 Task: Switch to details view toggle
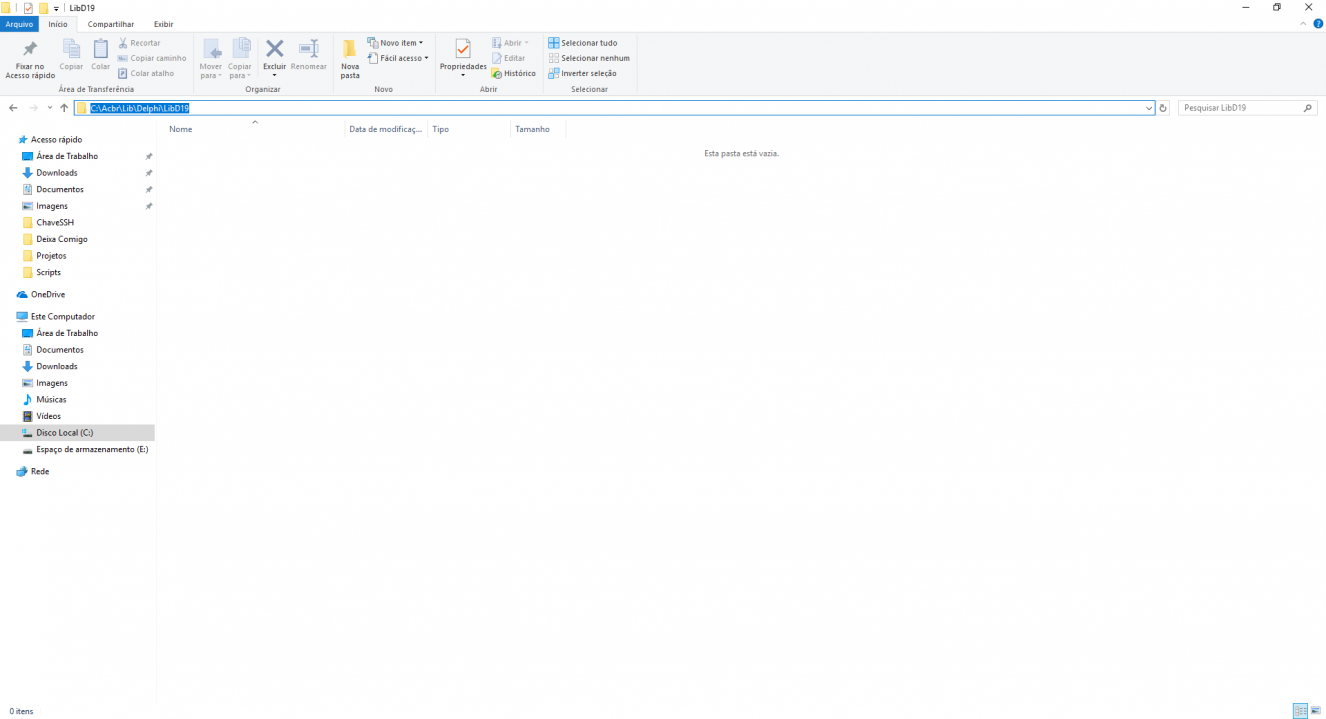tap(1300, 711)
